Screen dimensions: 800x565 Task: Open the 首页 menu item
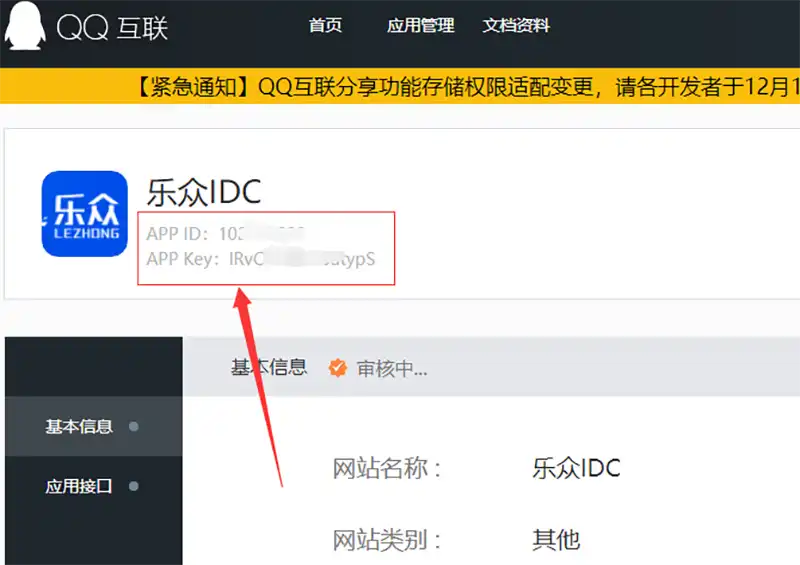325,26
